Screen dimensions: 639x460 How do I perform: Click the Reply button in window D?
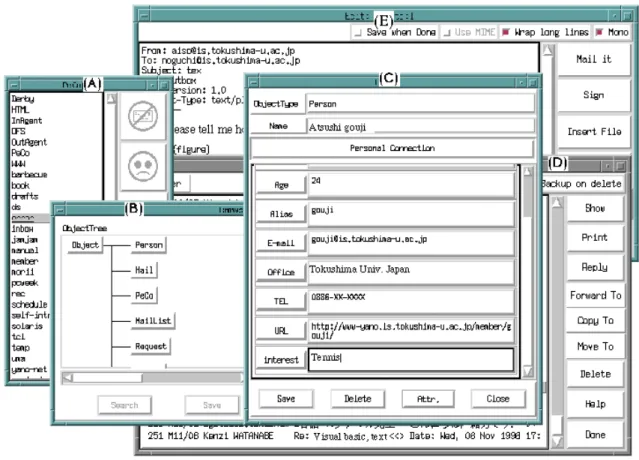click(595, 267)
